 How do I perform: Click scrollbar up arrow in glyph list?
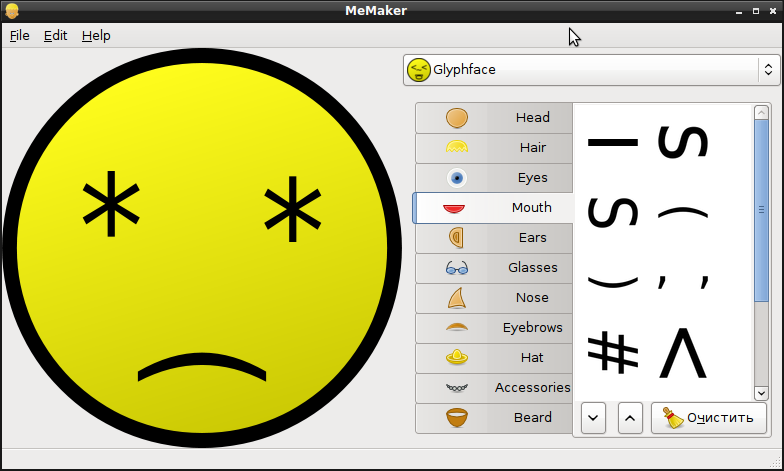coord(761,112)
